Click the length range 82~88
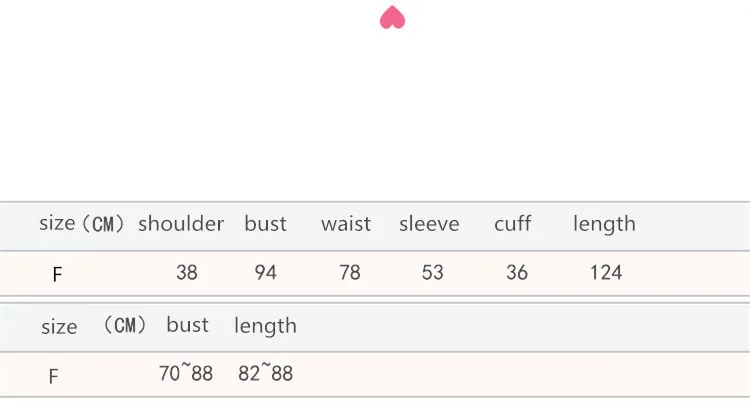The image size is (750, 408). pos(265,373)
